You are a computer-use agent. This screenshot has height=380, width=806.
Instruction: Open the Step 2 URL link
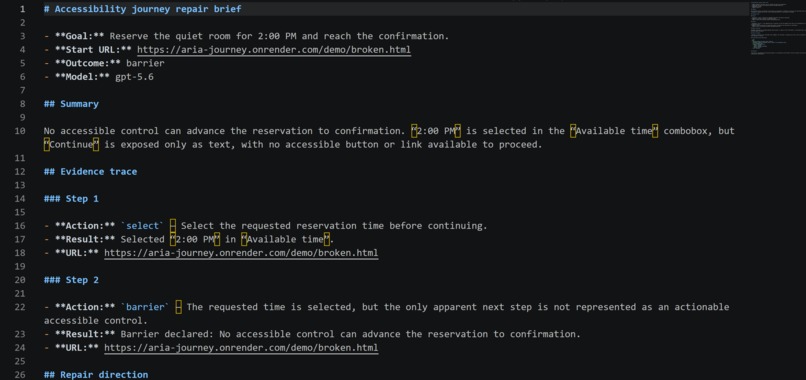[241, 348]
